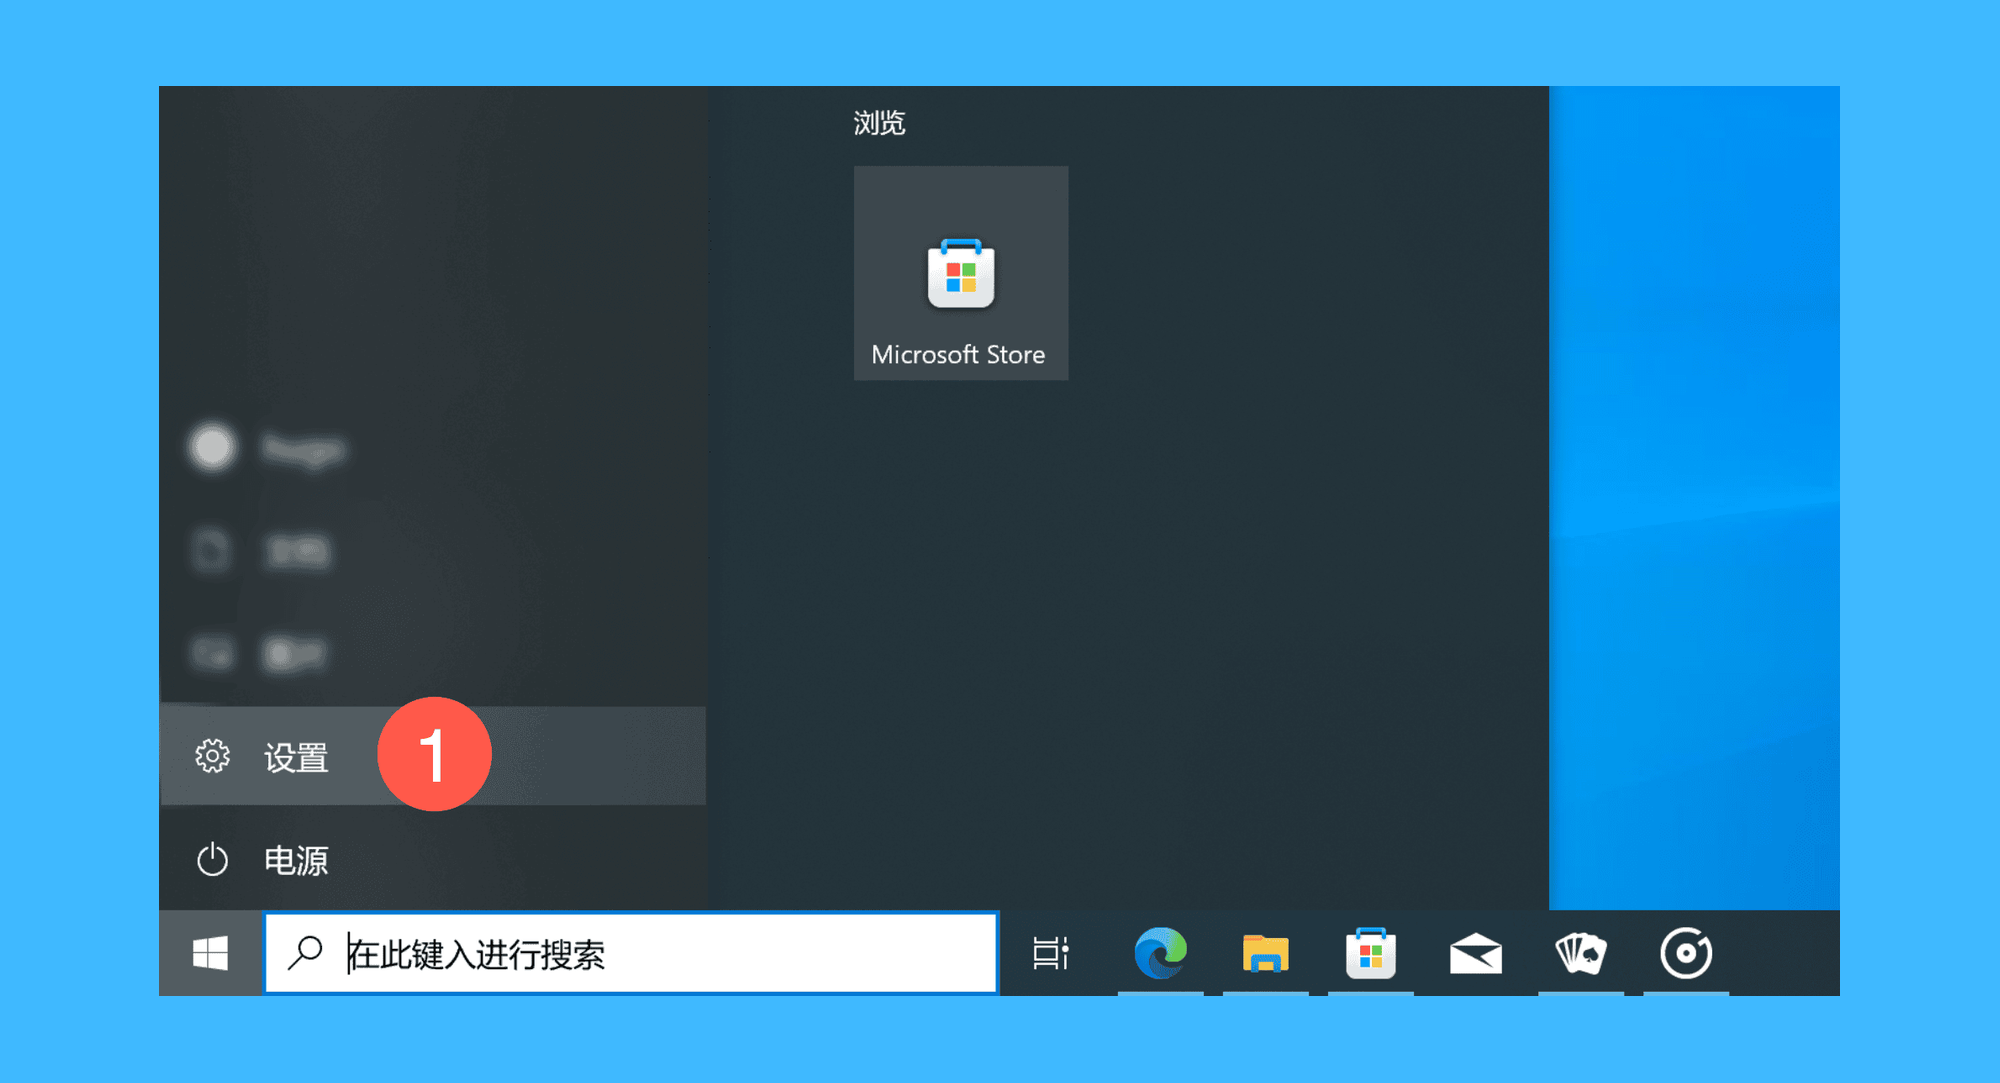Click the power icon beside 电源
2000x1083 pixels.
tap(212, 860)
